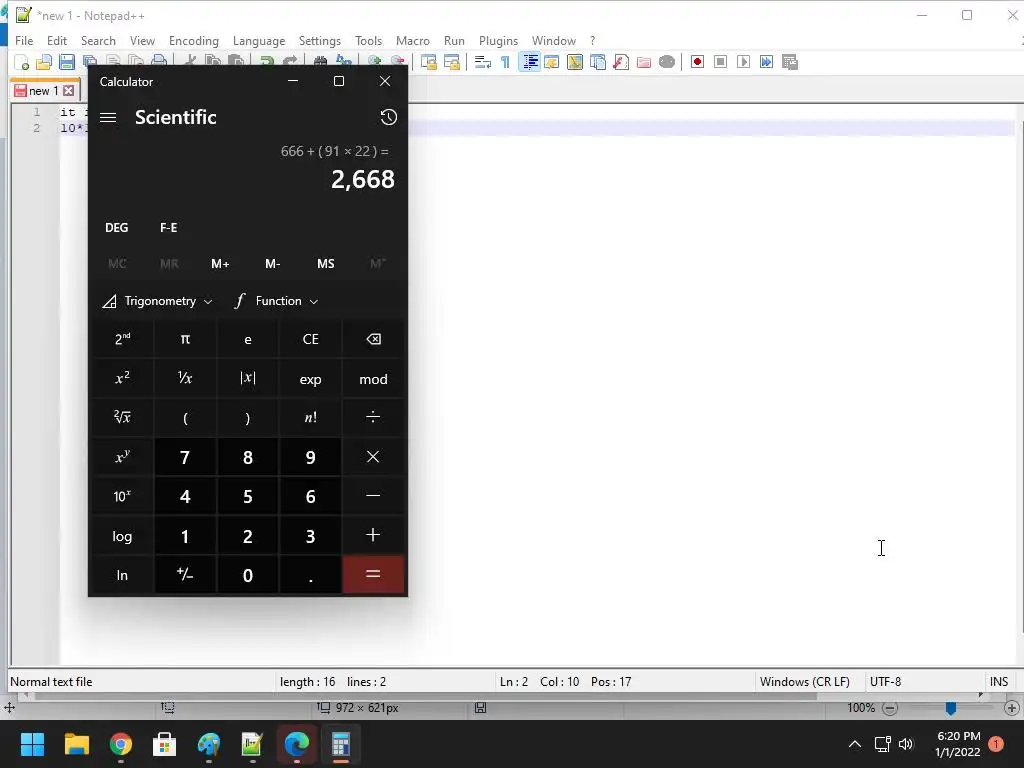Click the absolute value |x| key
This screenshot has height=768, width=1024.
click(x=248, y=378)
